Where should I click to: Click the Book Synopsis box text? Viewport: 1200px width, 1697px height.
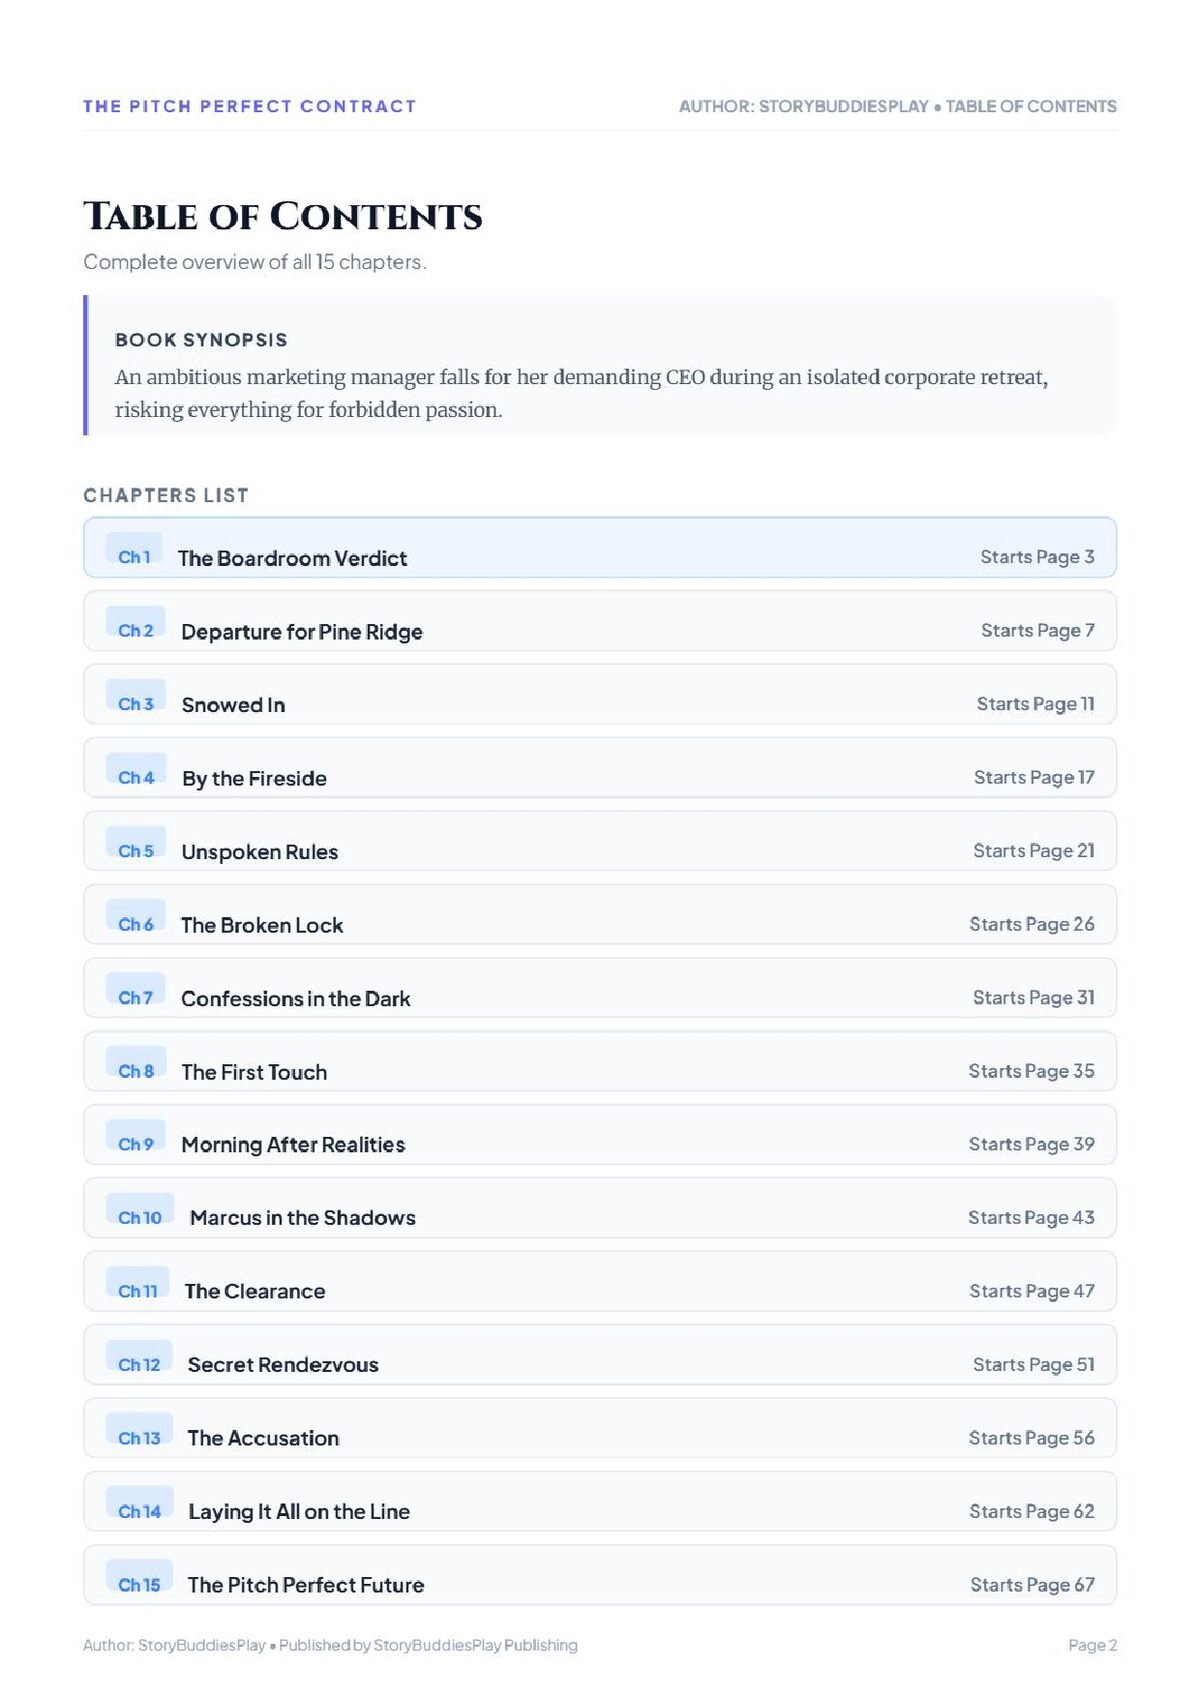pos(581,393)
